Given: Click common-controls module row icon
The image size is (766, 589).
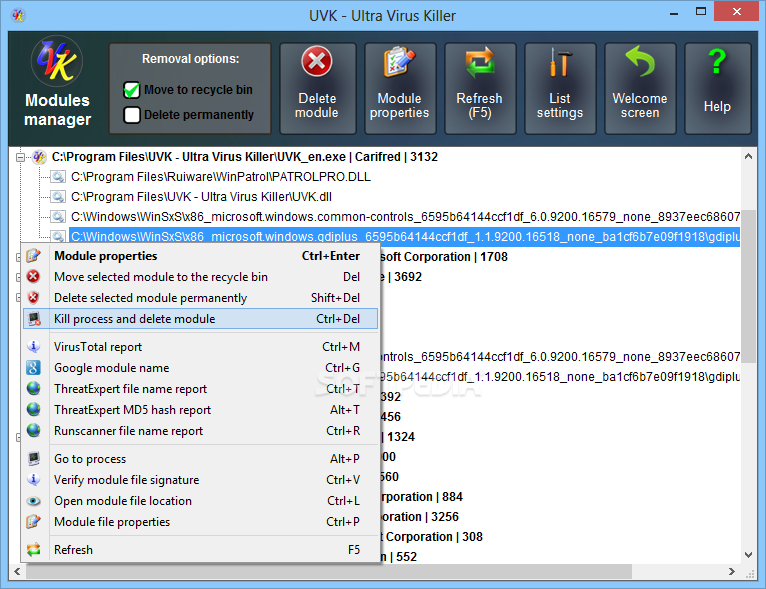Looking at the screenshot, I should point(58,217).
